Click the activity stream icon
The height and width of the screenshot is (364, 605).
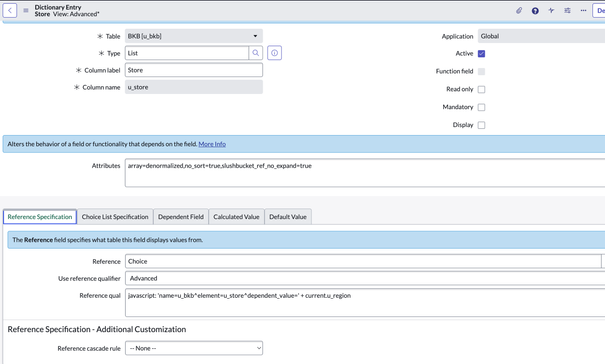coord(551,10)
